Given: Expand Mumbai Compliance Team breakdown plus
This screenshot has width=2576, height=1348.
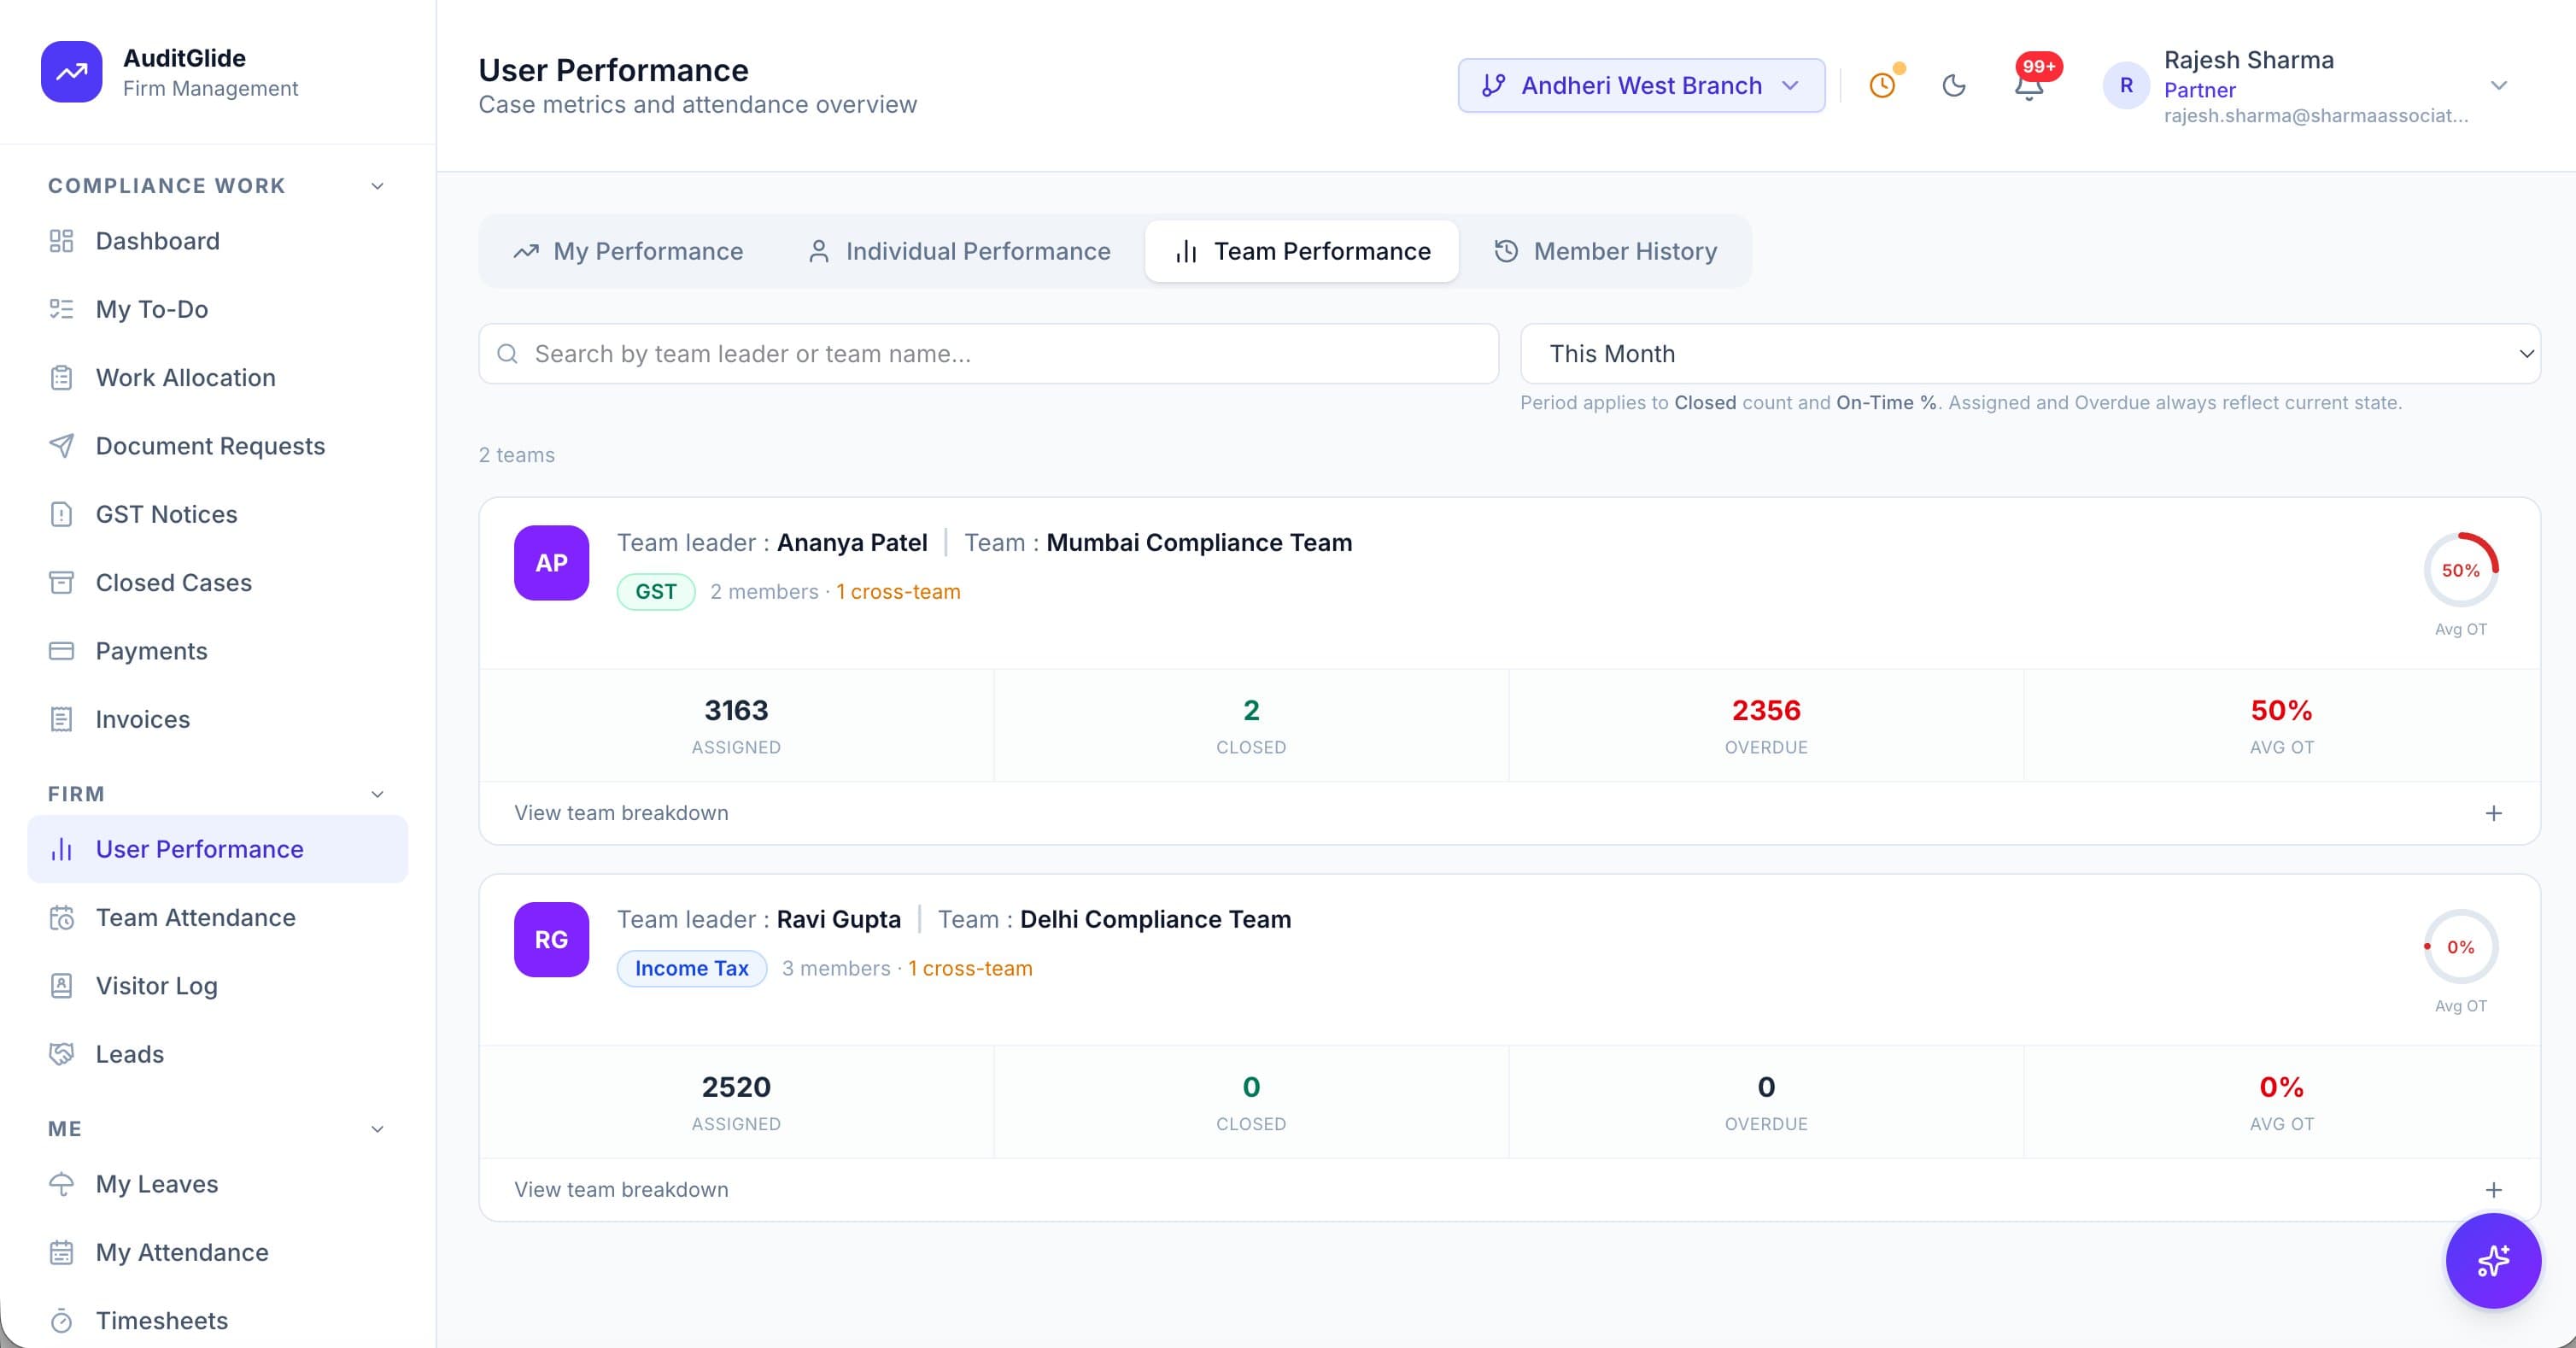Looking at the screenshot, I should [x=2493, y=813].
